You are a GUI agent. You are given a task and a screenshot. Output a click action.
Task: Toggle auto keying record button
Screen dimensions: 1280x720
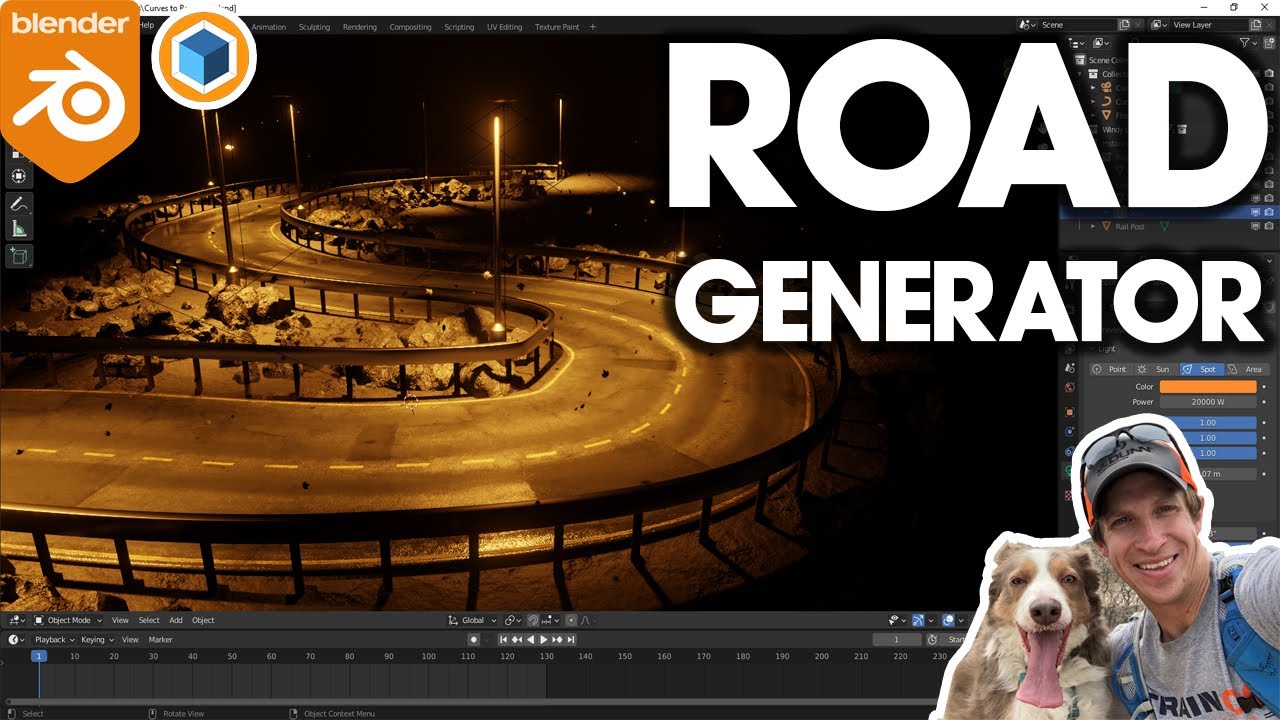click(474, 639)
